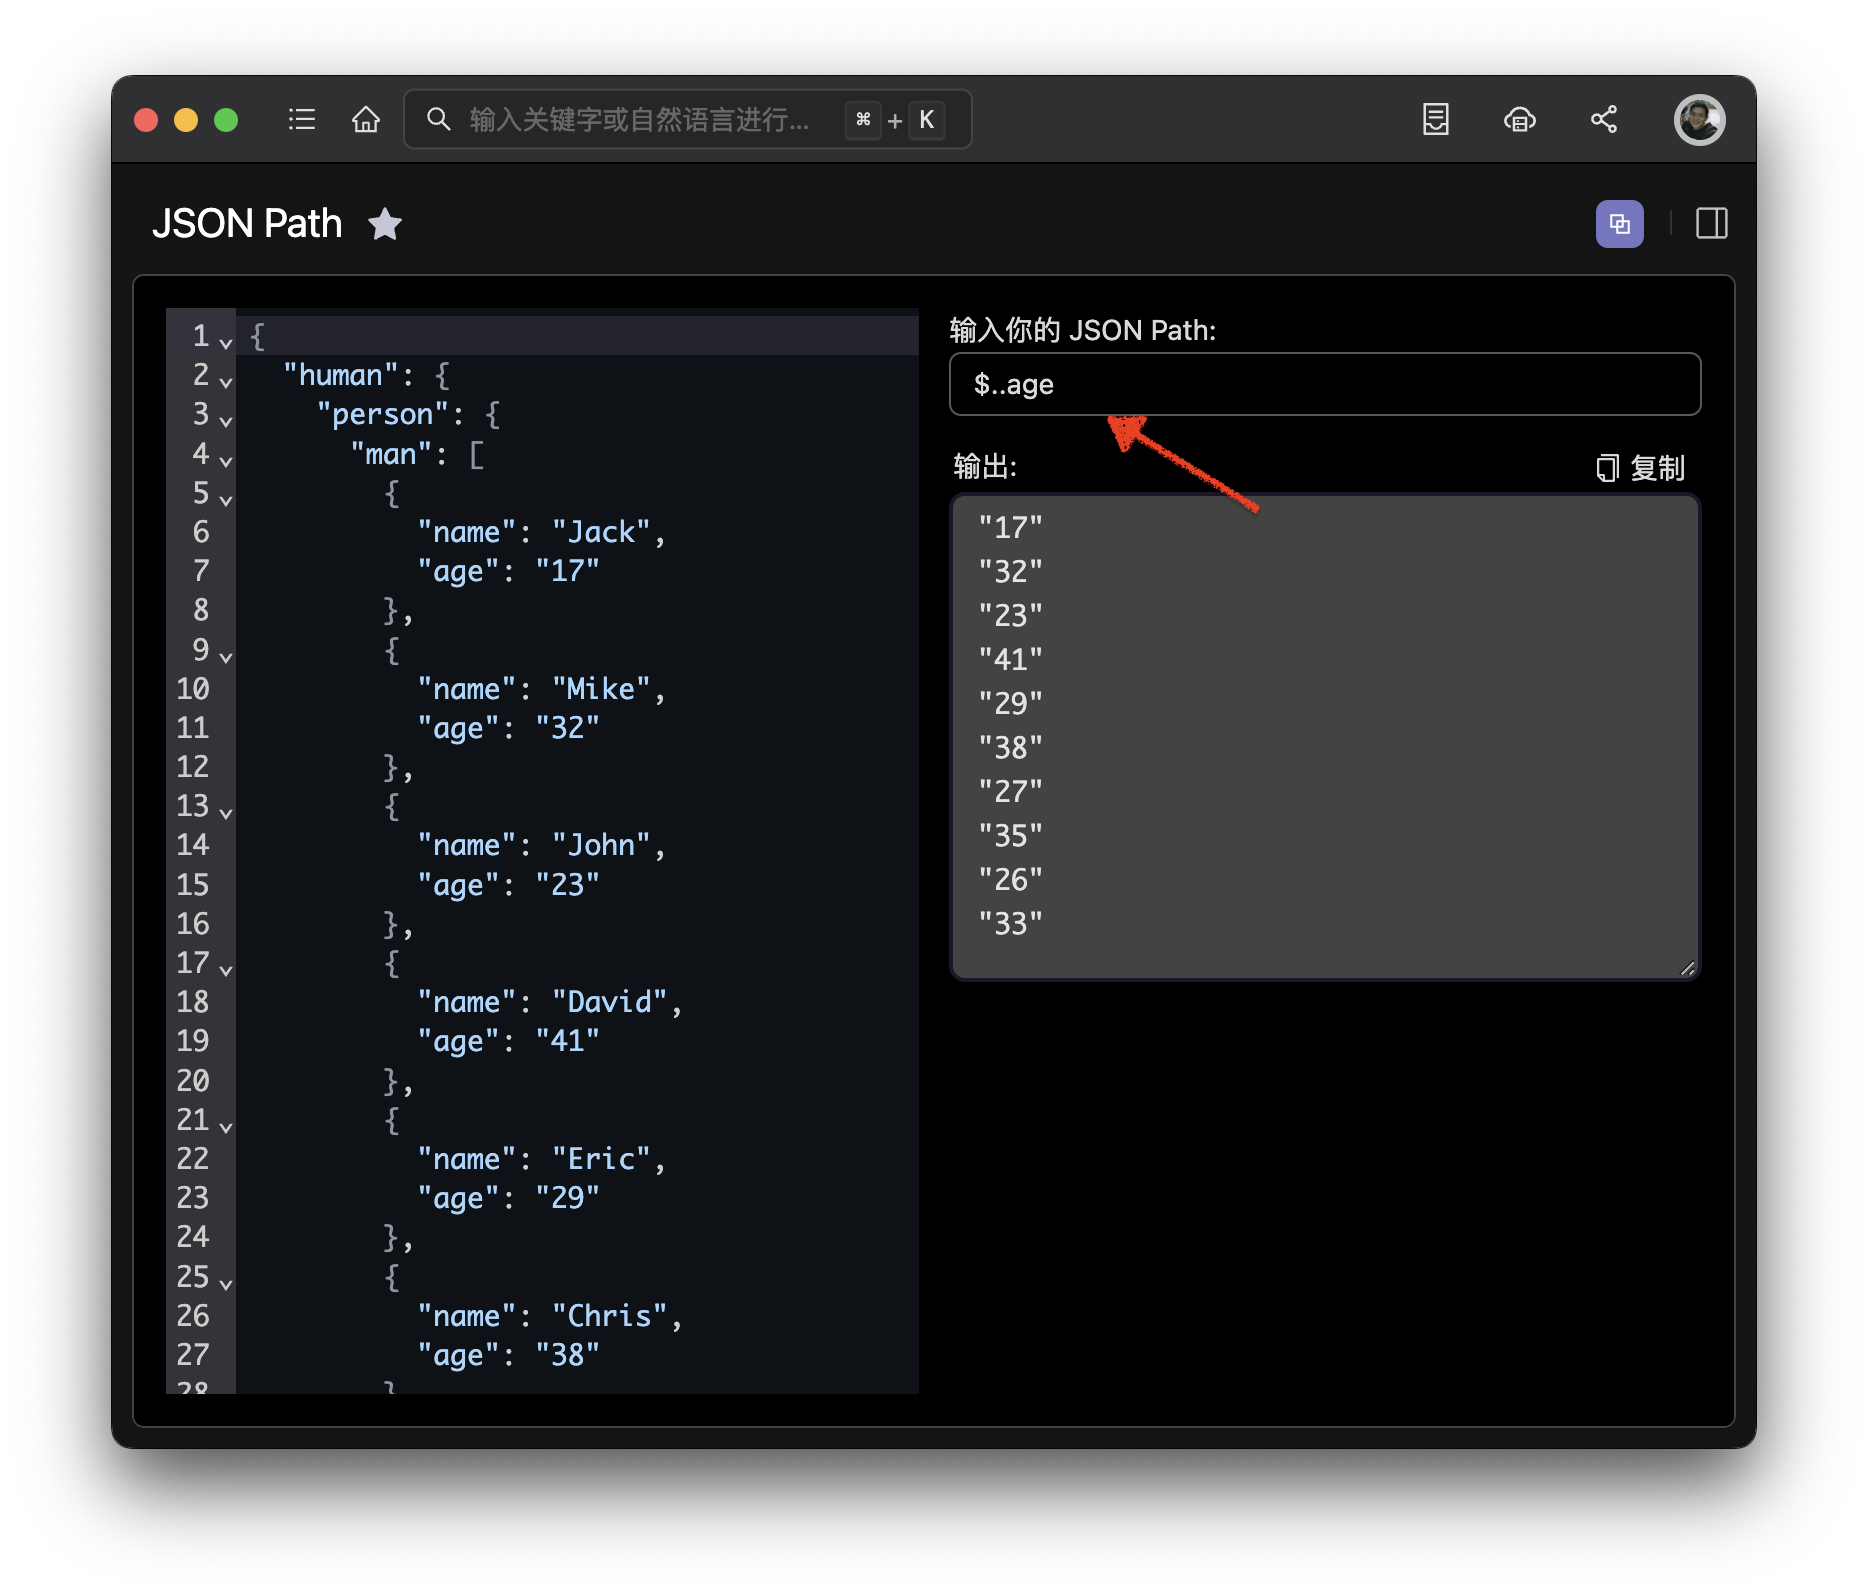
Task: Toggle the favorite star beside JSON Path title
Action: (x=386, y=223)
